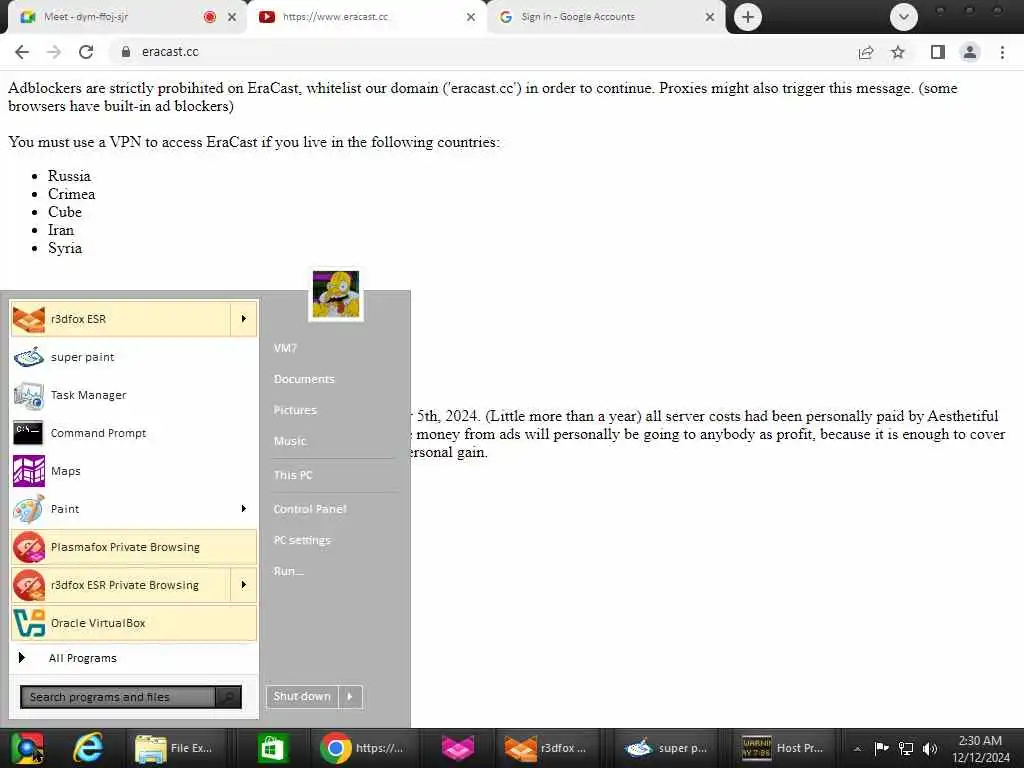Switch to Host Pr... taskbar window

784,748
